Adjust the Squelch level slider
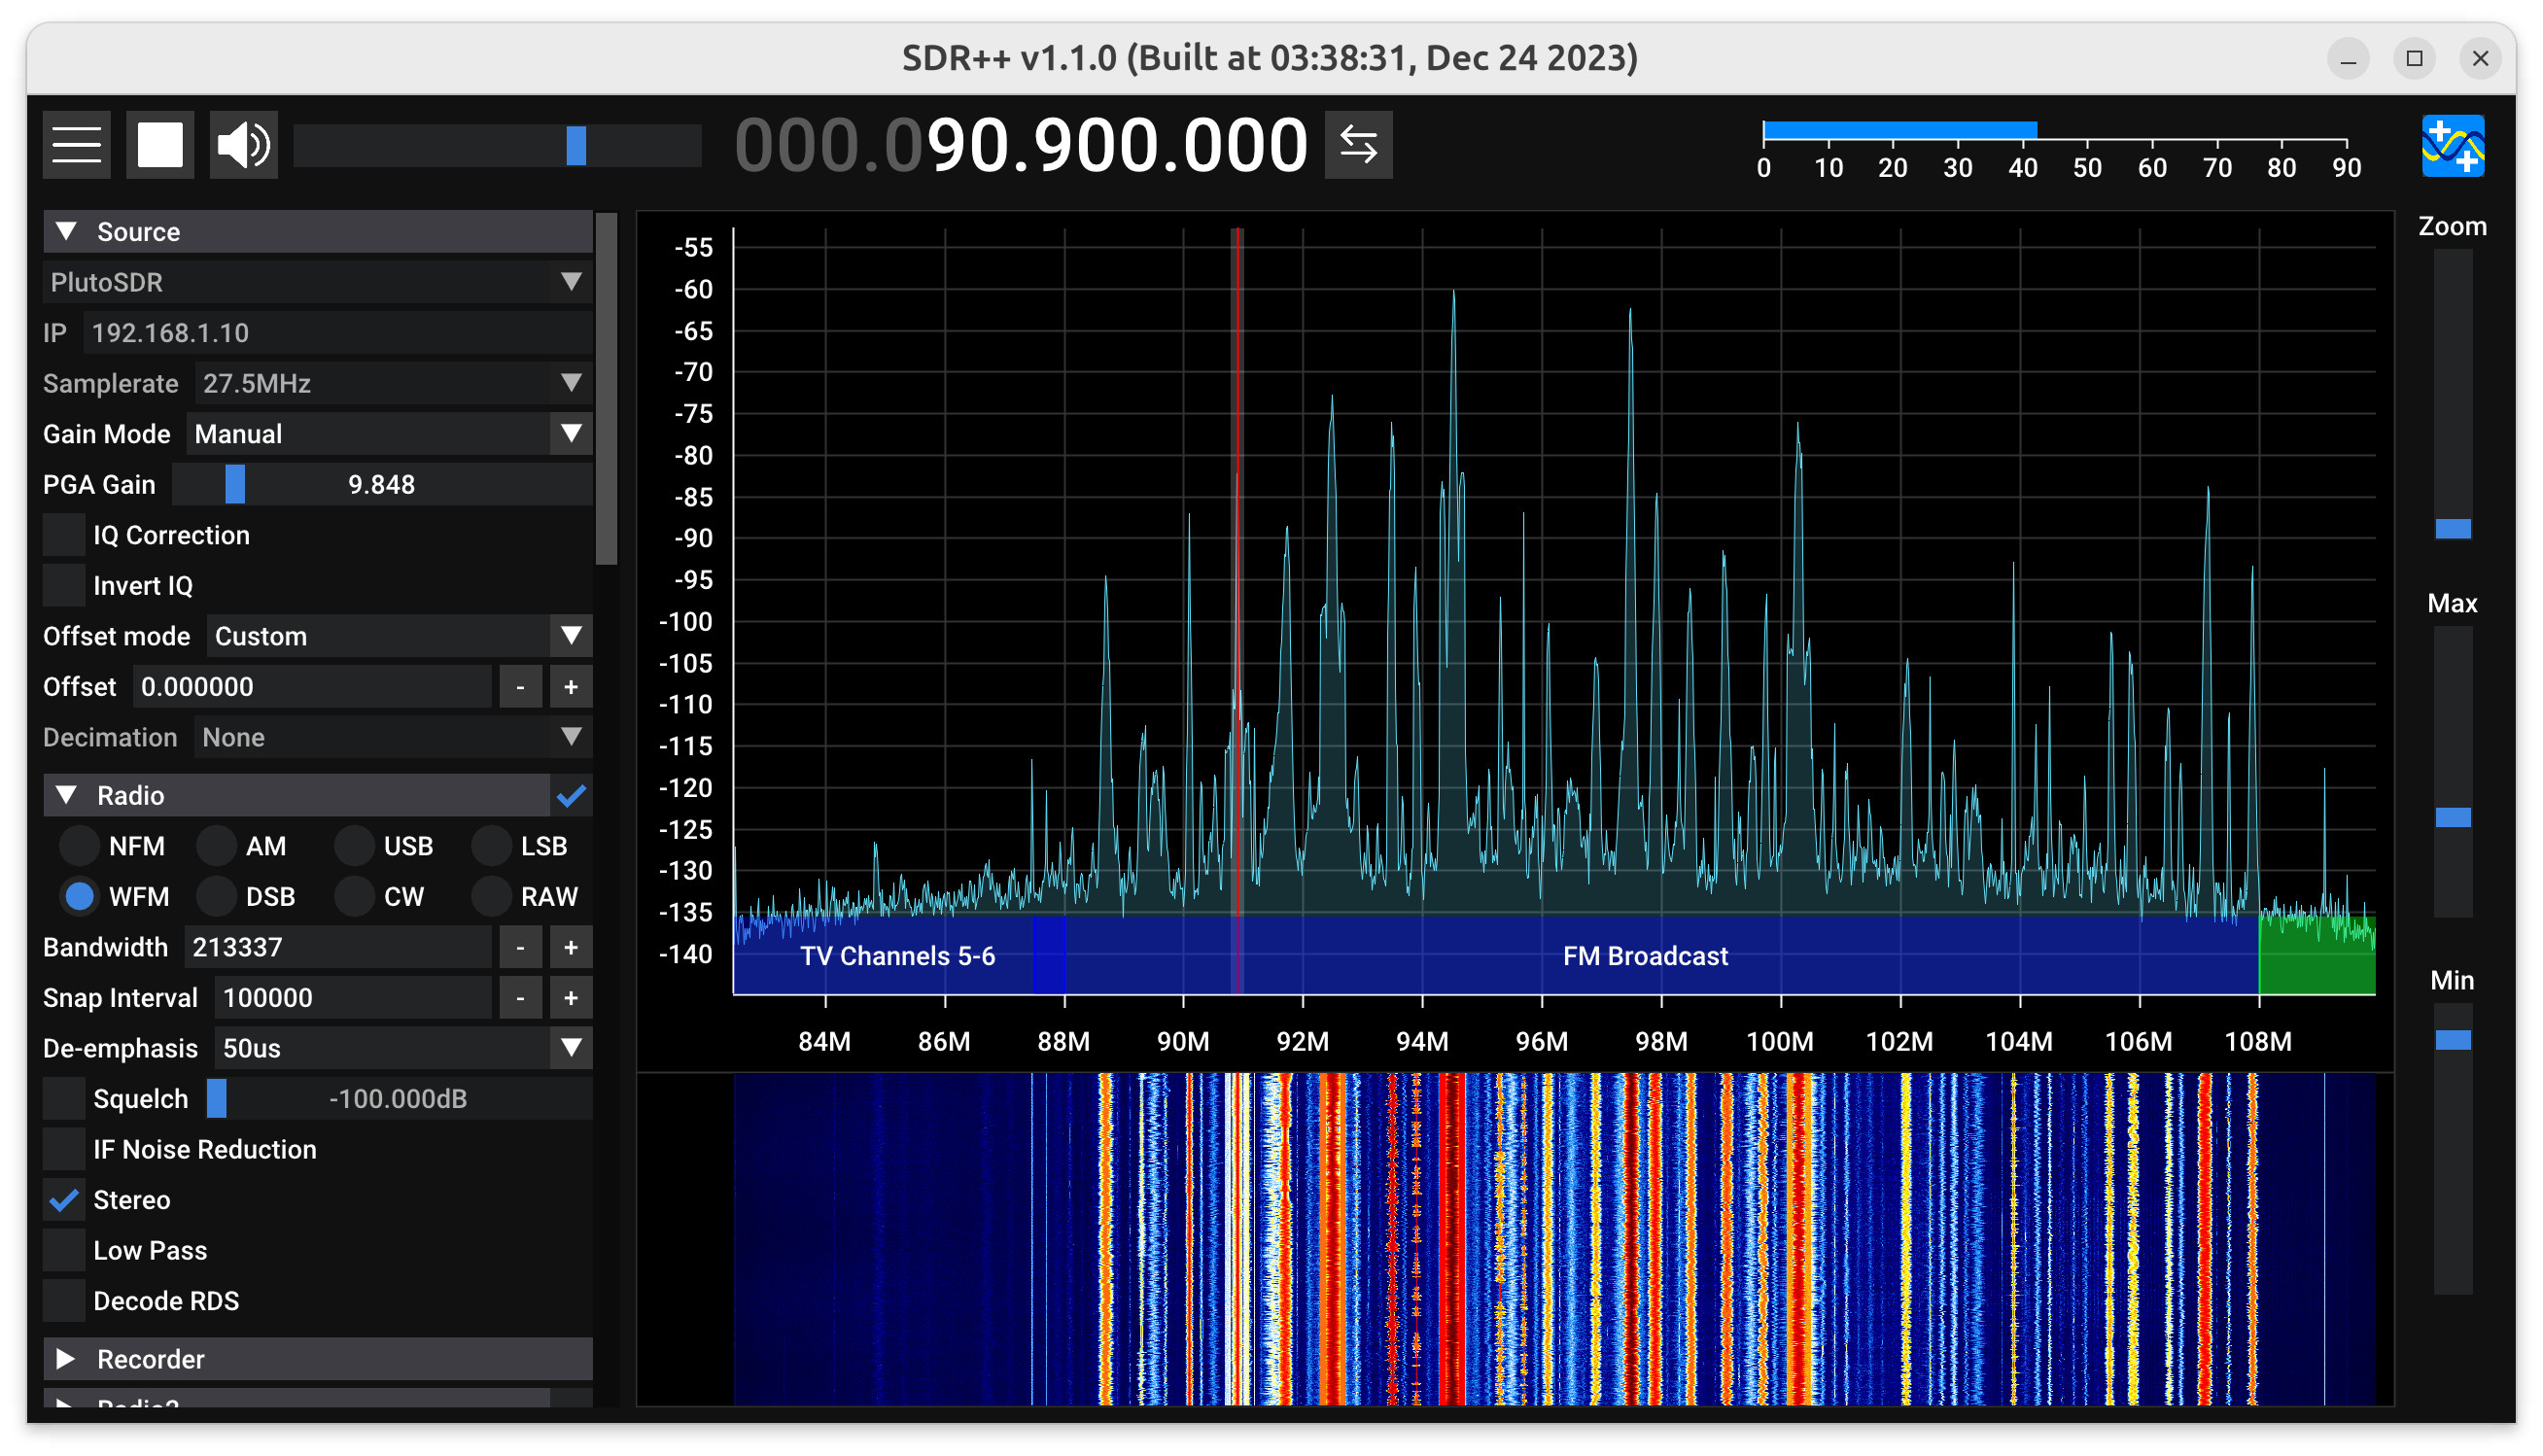2543x1456 pixels. 399,1099
